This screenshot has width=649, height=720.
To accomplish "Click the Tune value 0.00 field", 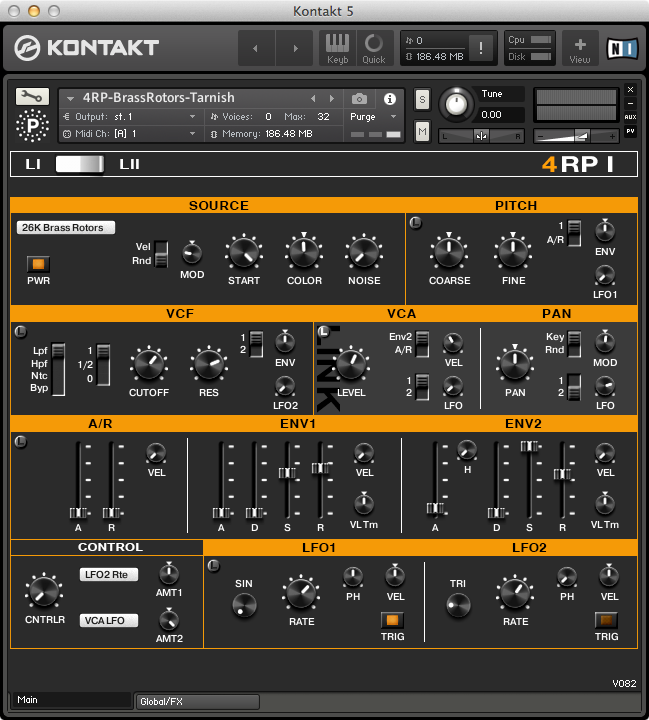I will [500, 115].
